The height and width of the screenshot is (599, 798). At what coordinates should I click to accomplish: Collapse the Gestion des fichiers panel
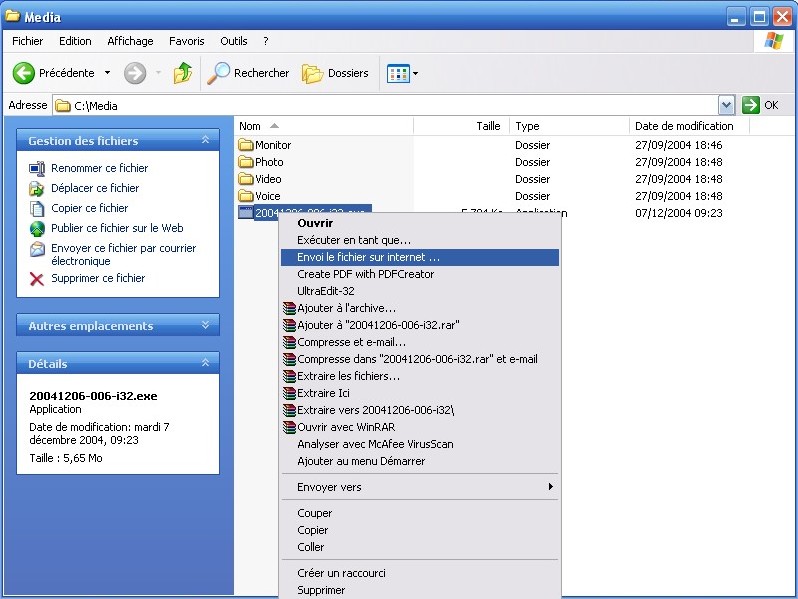click(205, 141)
